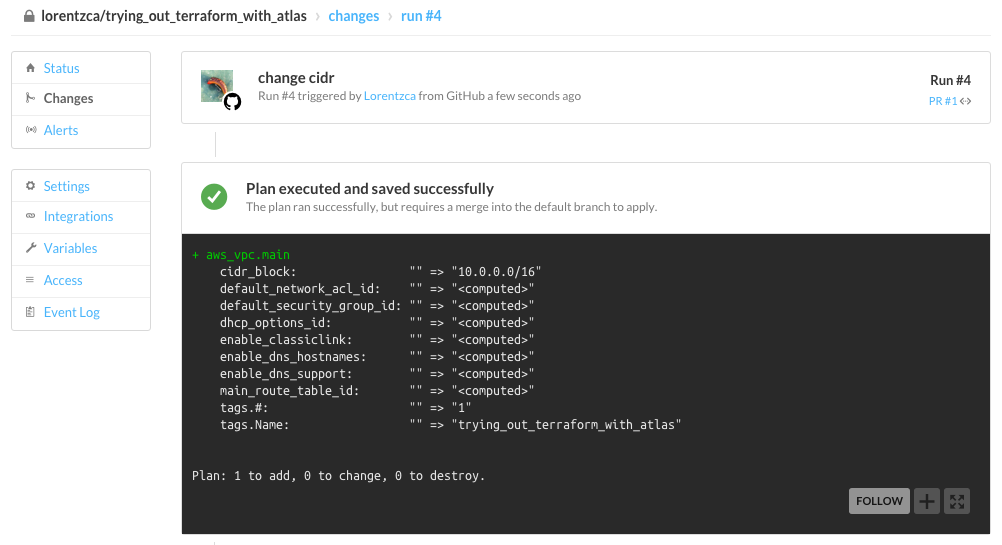Image resolution: width=1002 pixels, height=545 pixels.
Task: Click the lock icon beside repository name
Action: (x=29, y=16)
